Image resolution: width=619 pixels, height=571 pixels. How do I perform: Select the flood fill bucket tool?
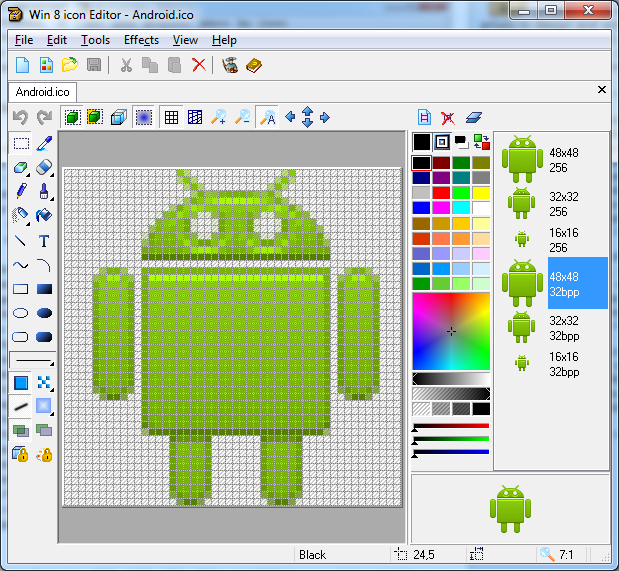click(44, 216)
